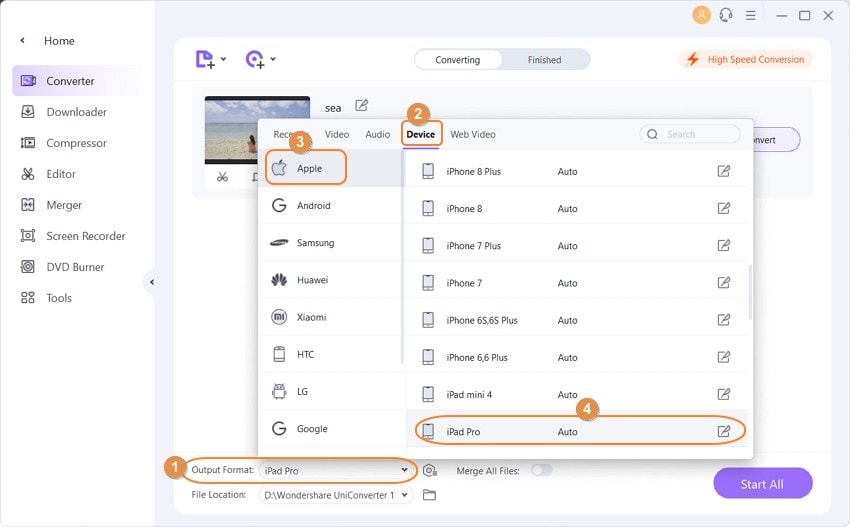Edit settings for iPhone 7 preset
This screenshot has width=850, height=527.
[724, 282]
